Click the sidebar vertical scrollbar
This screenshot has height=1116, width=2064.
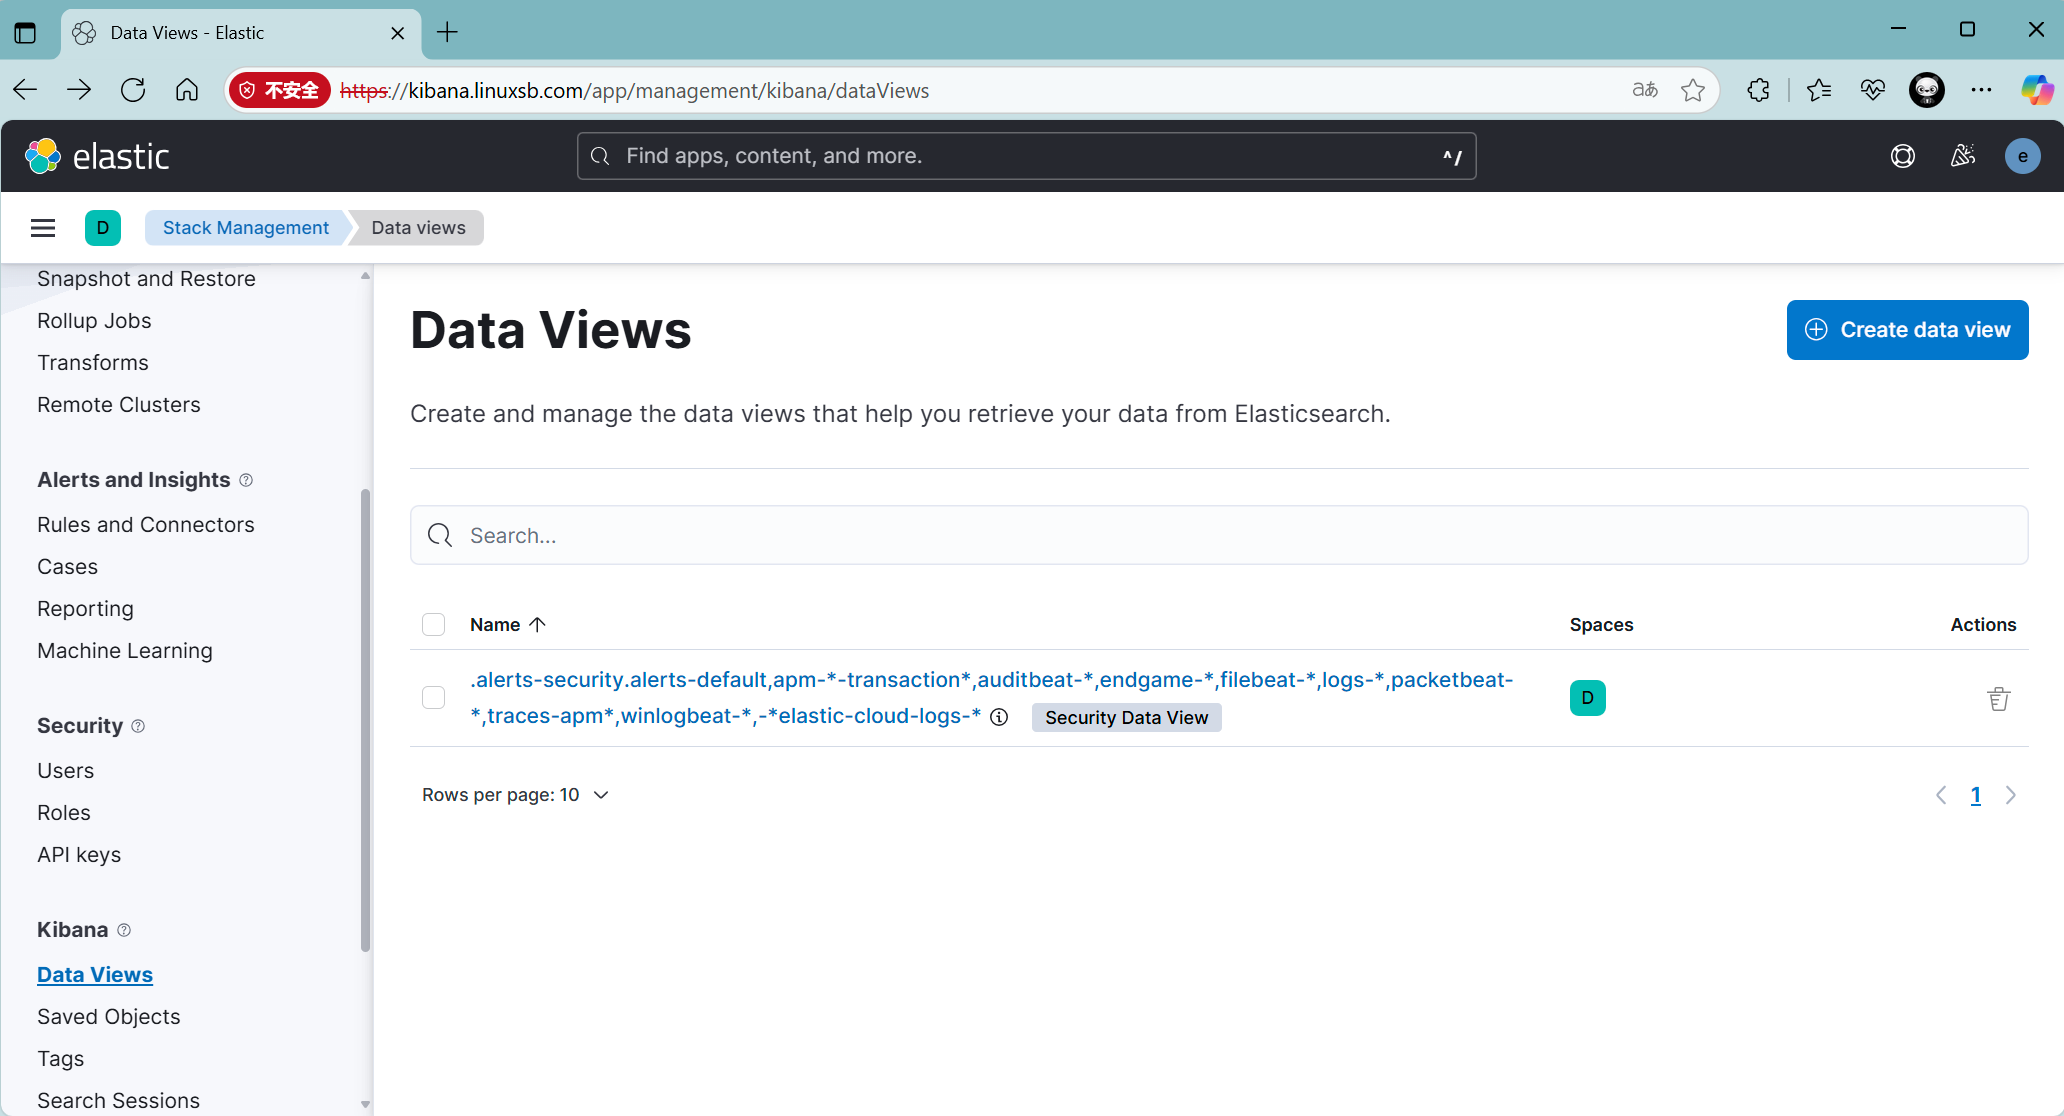(365, 720)
